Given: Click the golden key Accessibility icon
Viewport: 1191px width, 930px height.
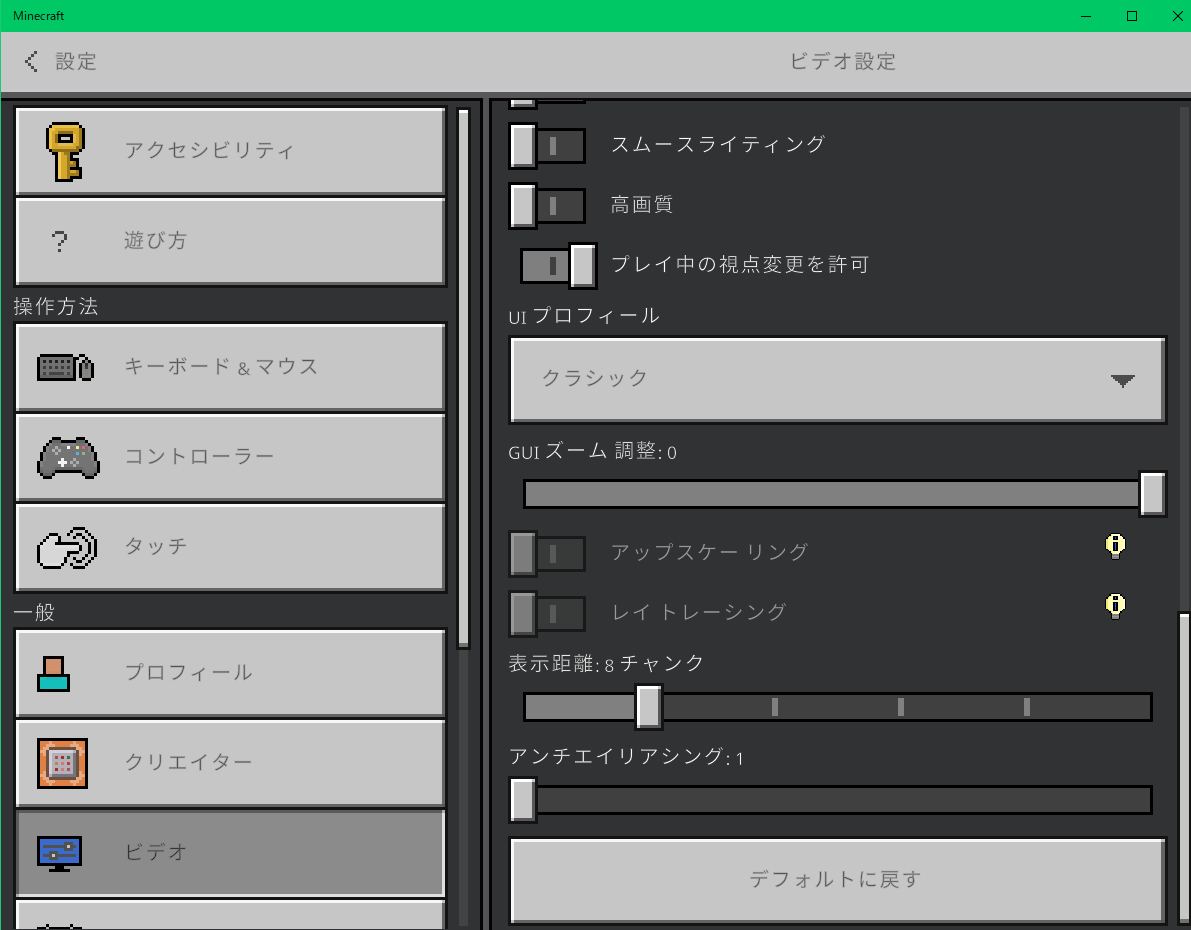Looking at the screenshot, I should click(65, 152).
